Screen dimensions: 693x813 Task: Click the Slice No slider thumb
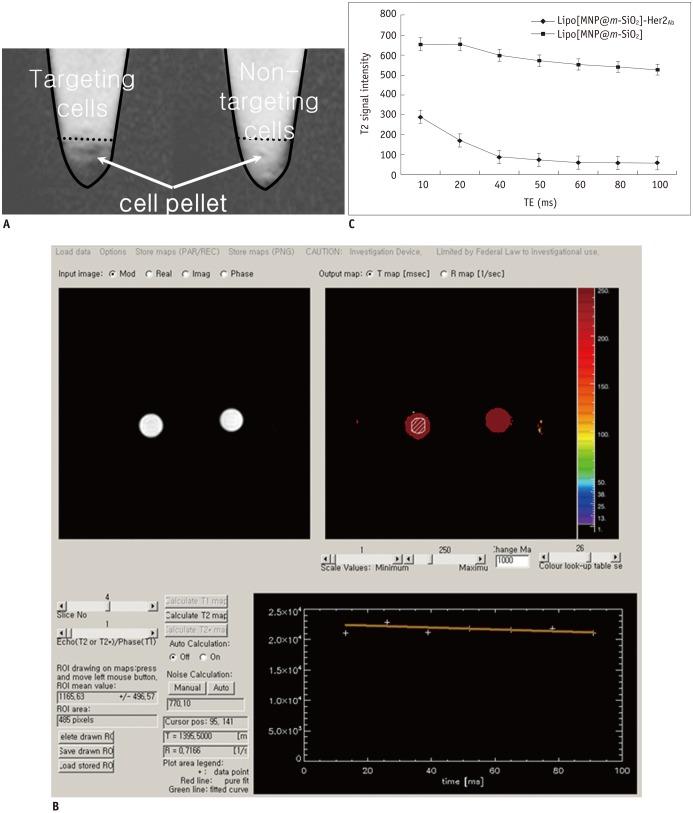point(107,606)
